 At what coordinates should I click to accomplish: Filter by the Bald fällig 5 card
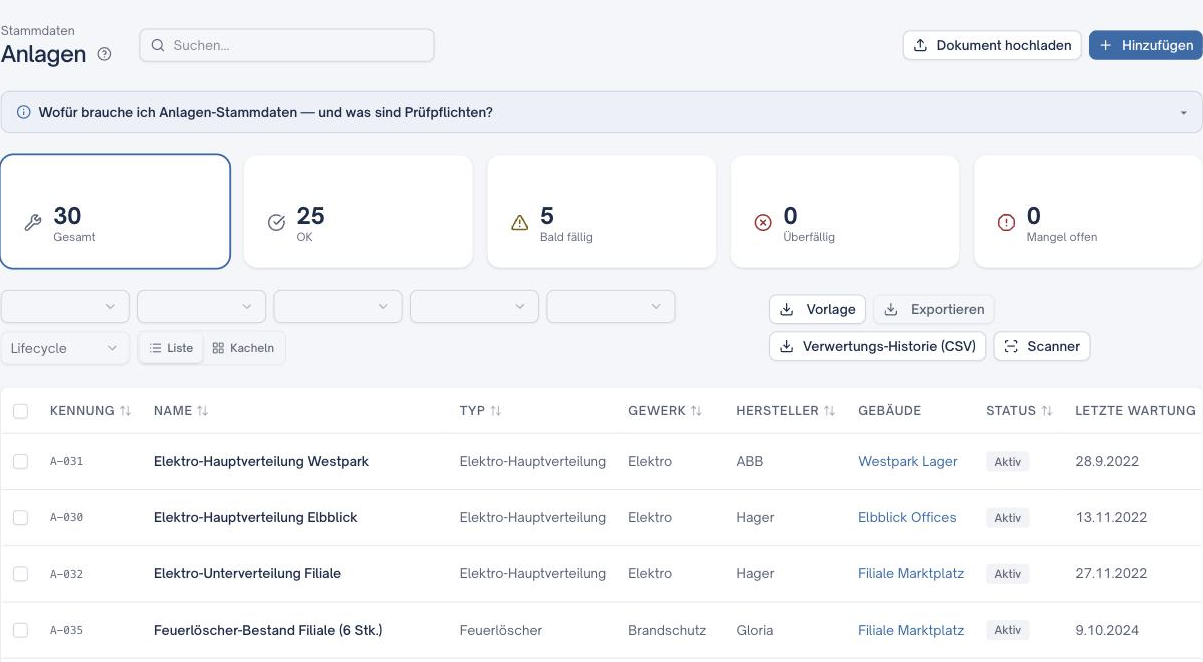(x=602, y=211)
